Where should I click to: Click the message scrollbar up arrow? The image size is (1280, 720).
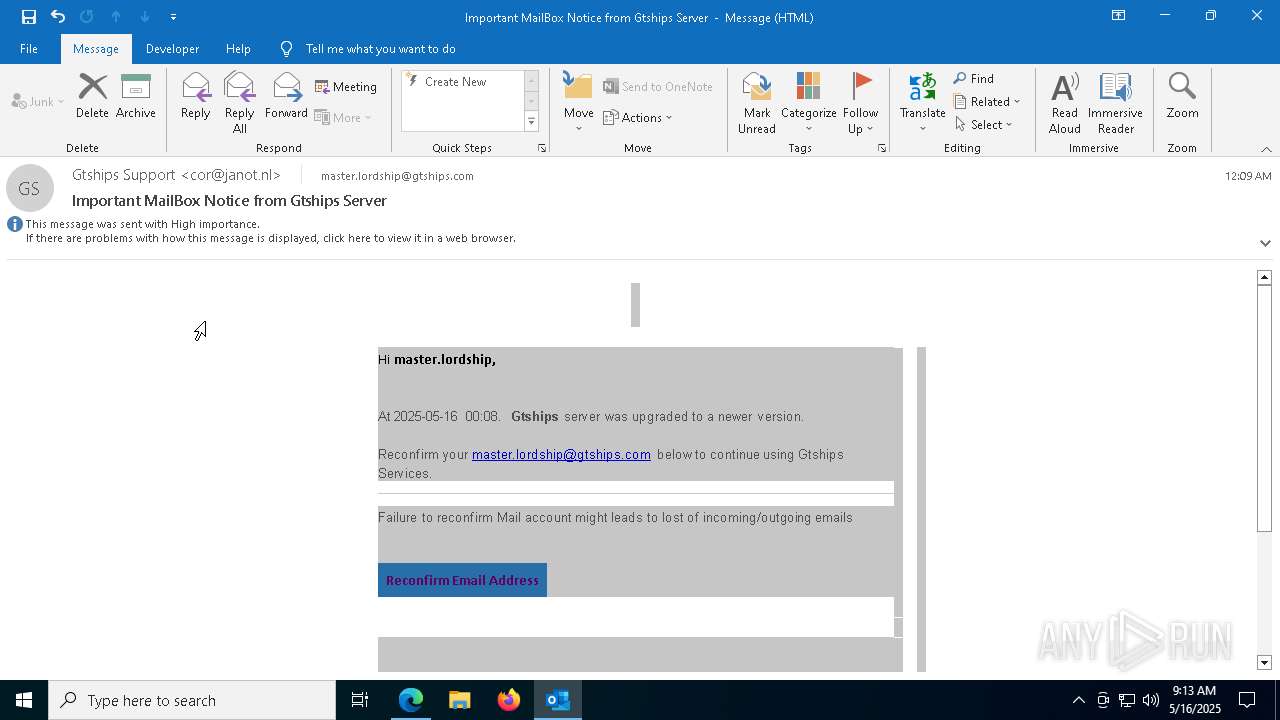tap(1264, 277)
